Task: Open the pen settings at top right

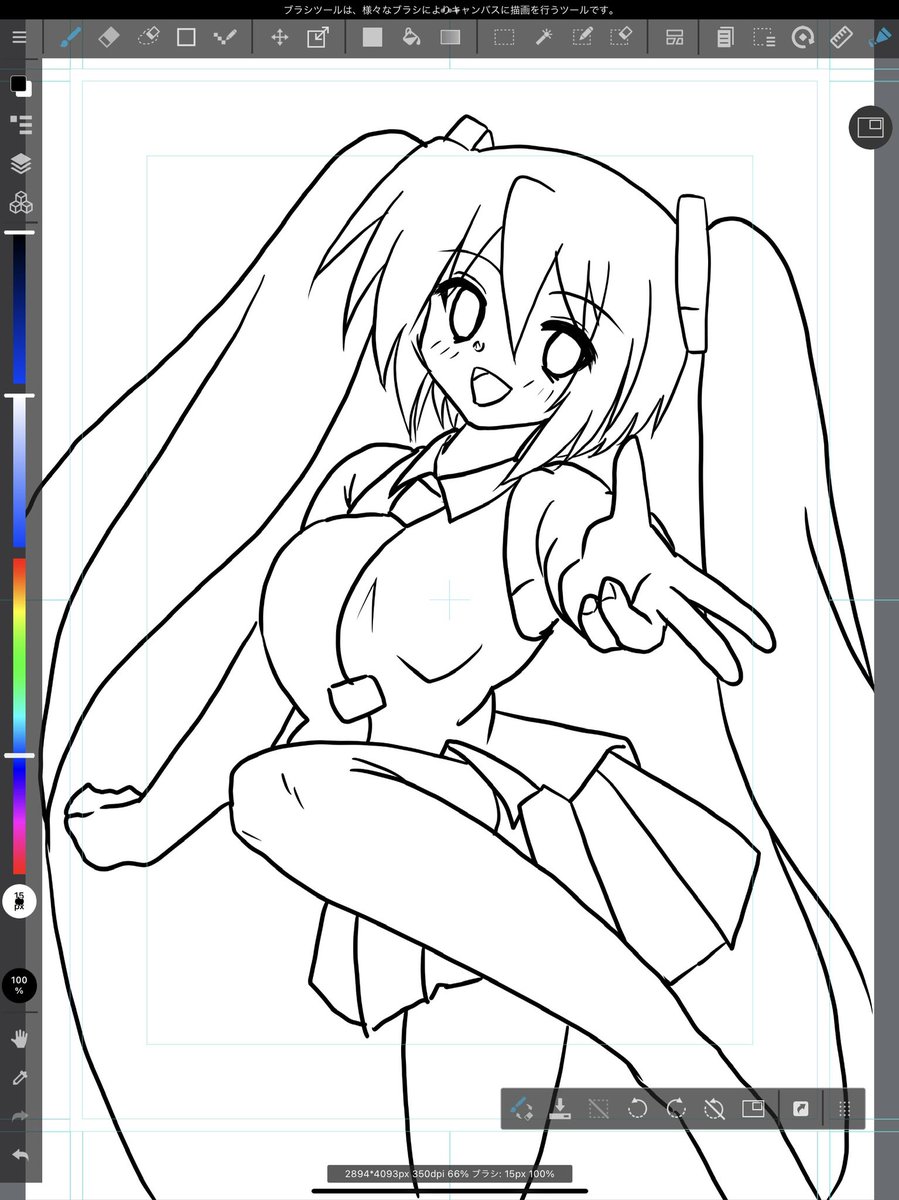Action: tap(879, 38)
